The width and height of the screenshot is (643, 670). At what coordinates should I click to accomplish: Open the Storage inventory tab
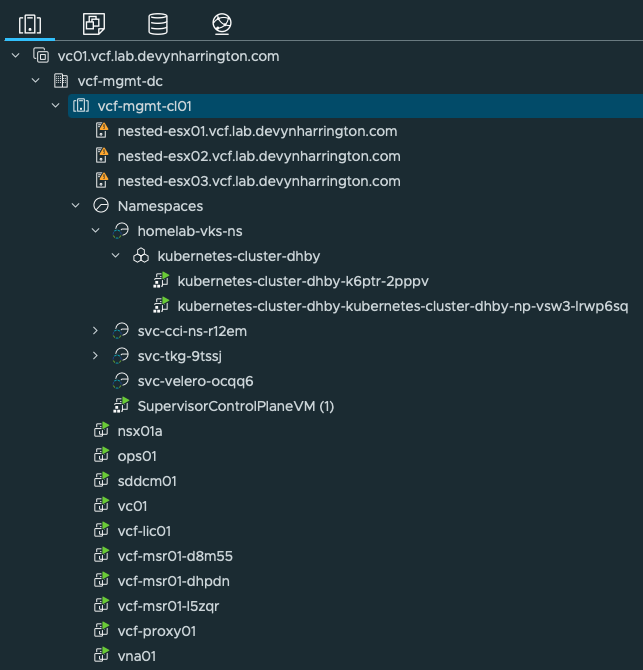[158, 24]
